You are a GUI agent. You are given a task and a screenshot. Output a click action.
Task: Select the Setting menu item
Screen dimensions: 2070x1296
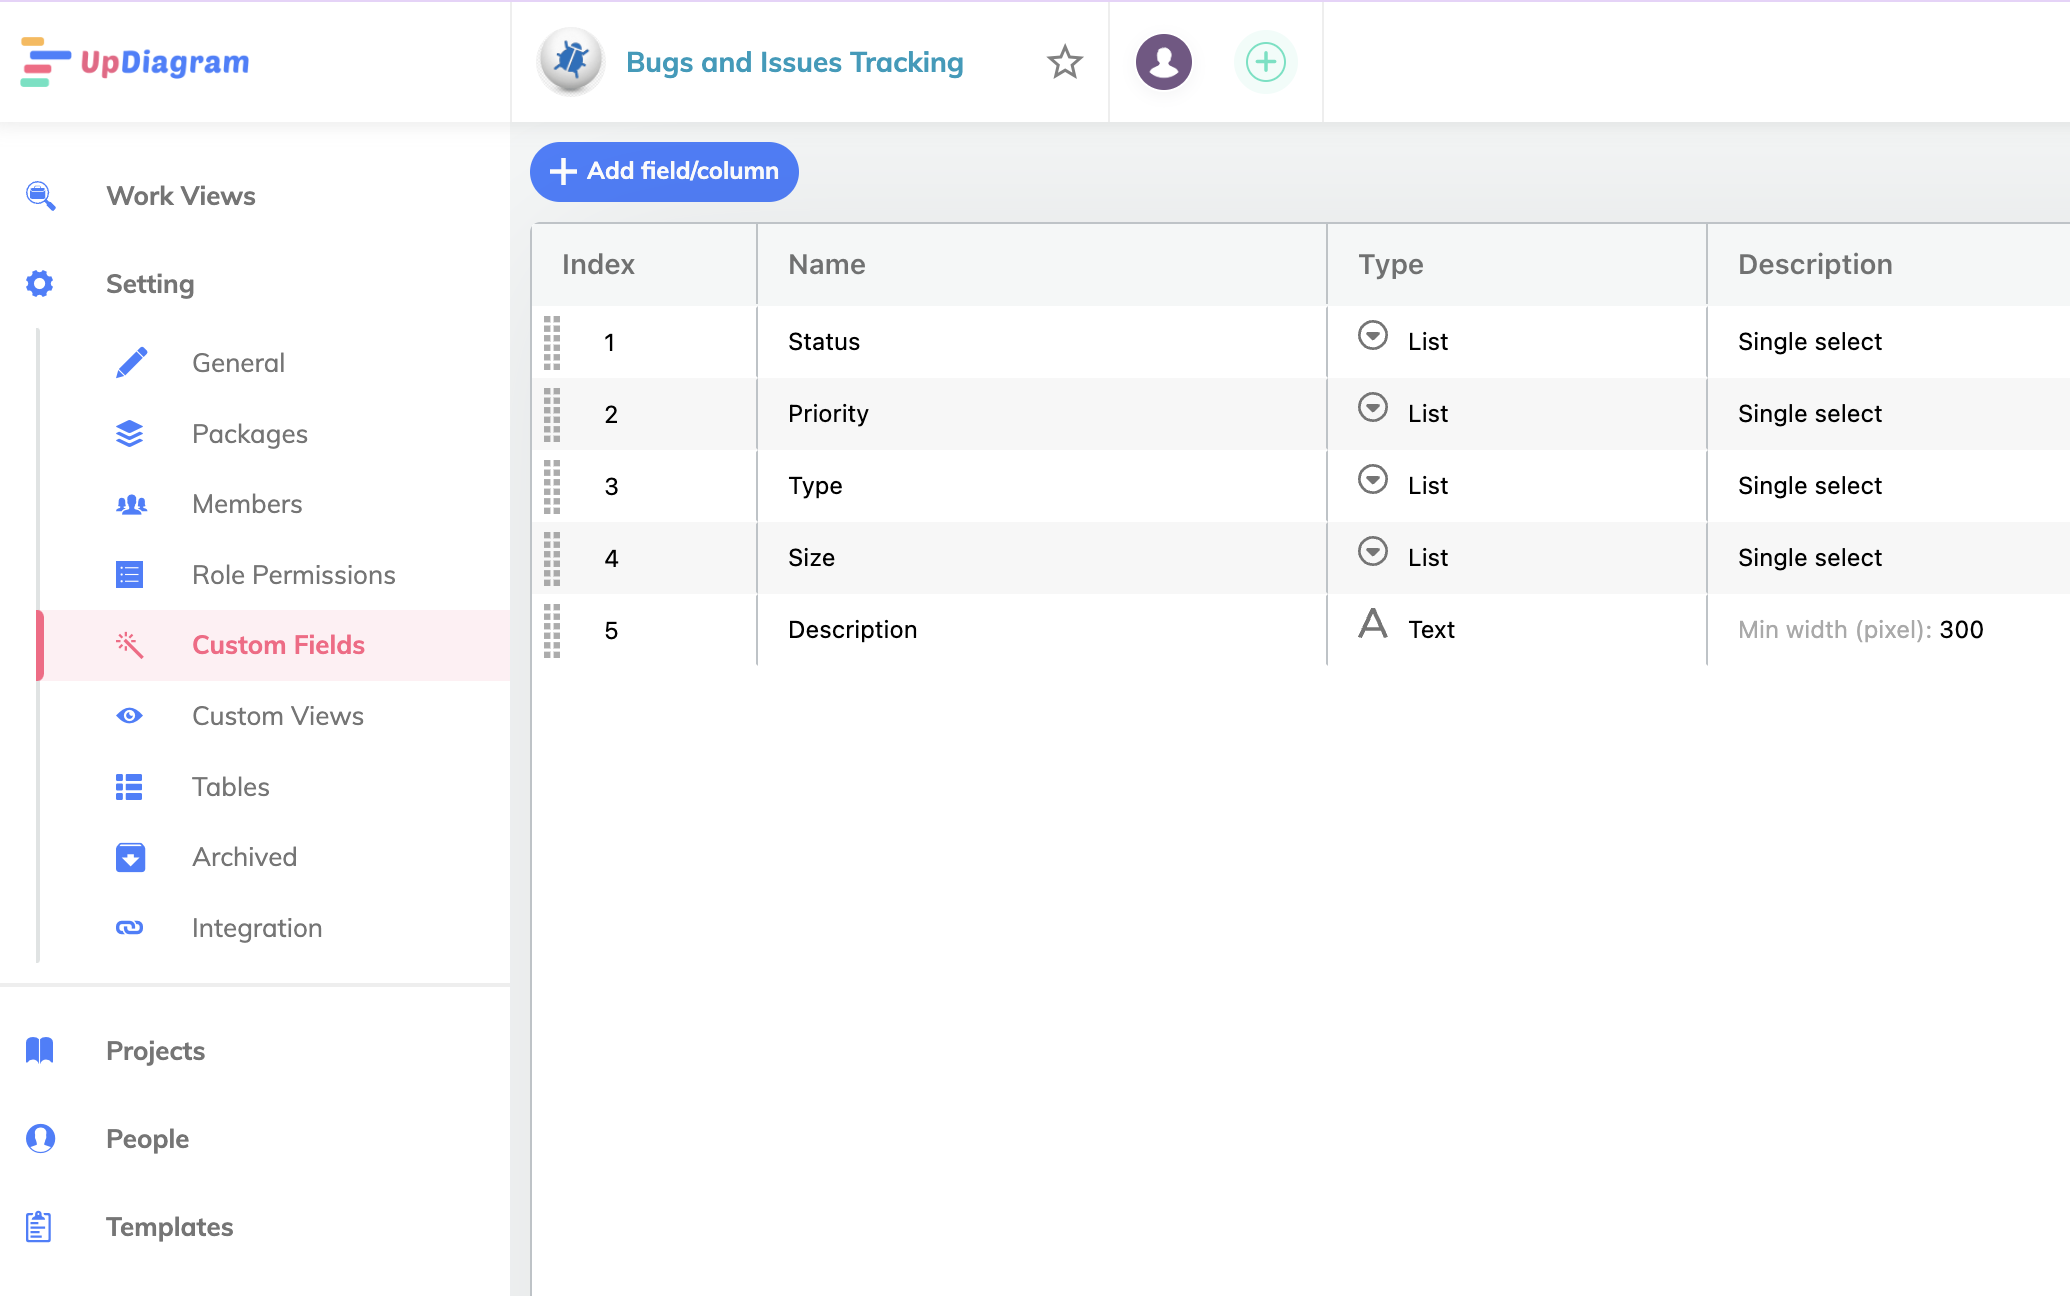click(x=151, y=284)
